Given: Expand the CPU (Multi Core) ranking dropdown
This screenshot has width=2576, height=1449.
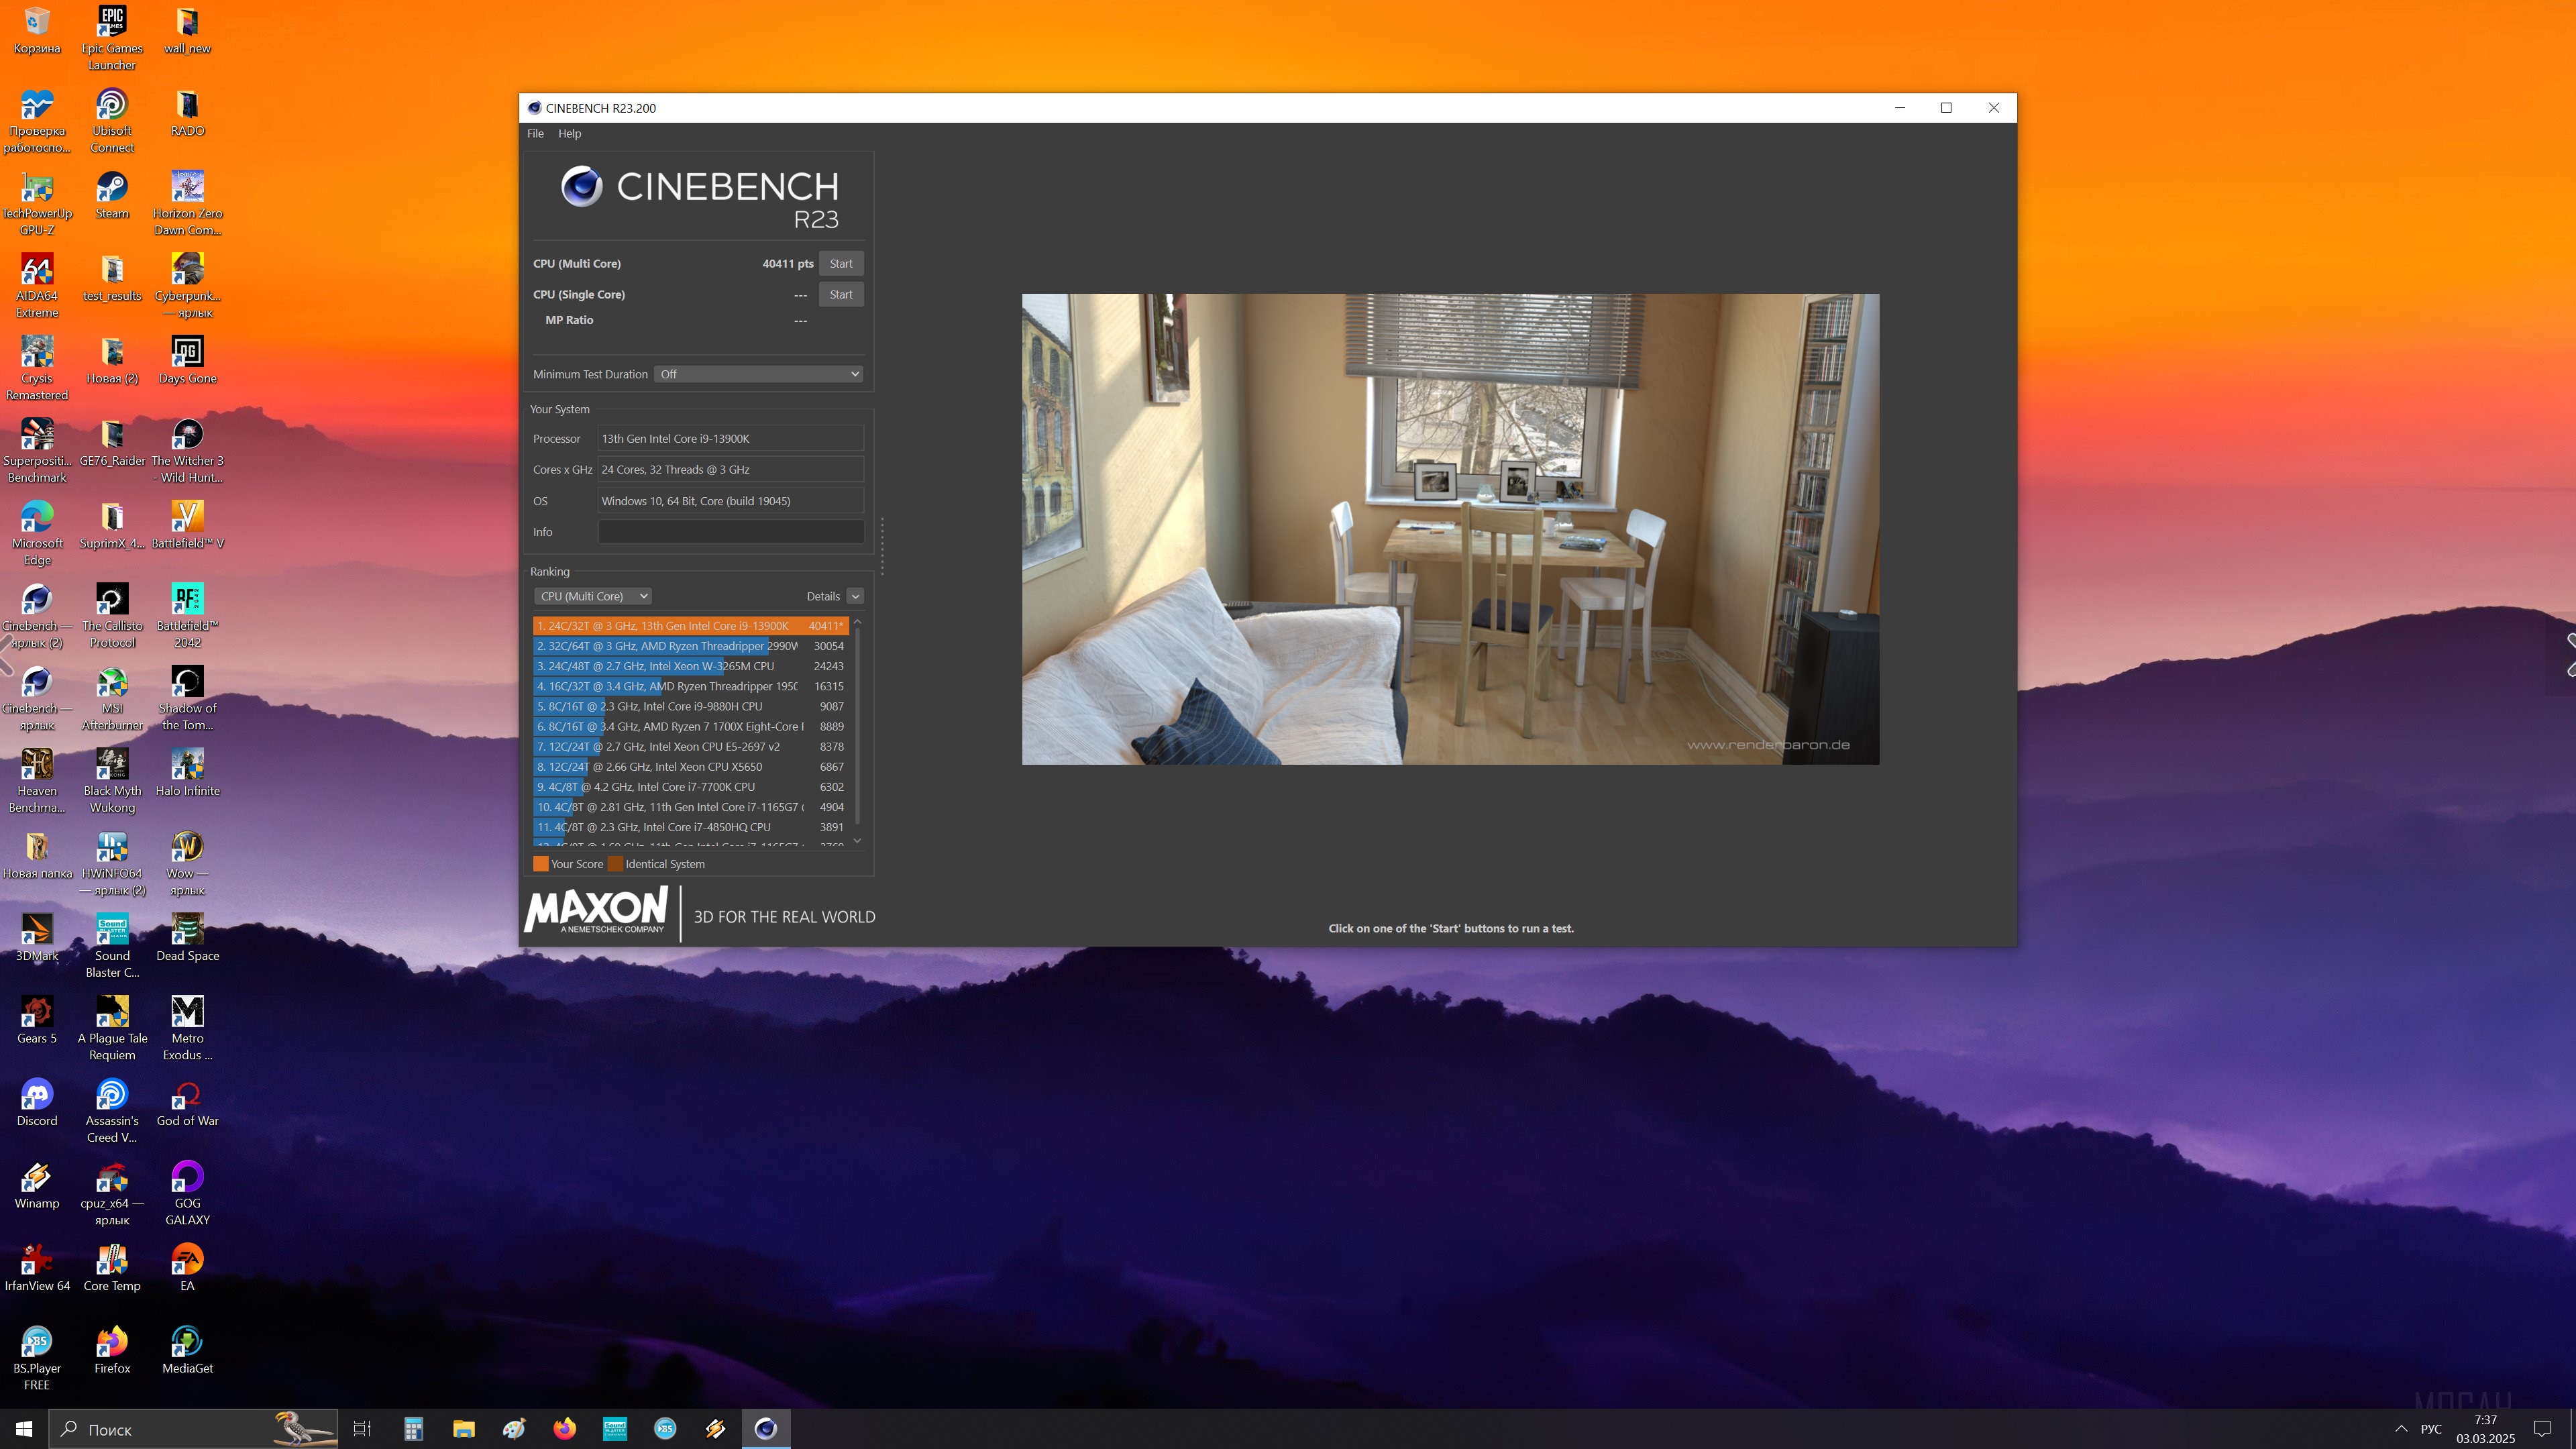Looking at the screenshot, I should point(593,596).
